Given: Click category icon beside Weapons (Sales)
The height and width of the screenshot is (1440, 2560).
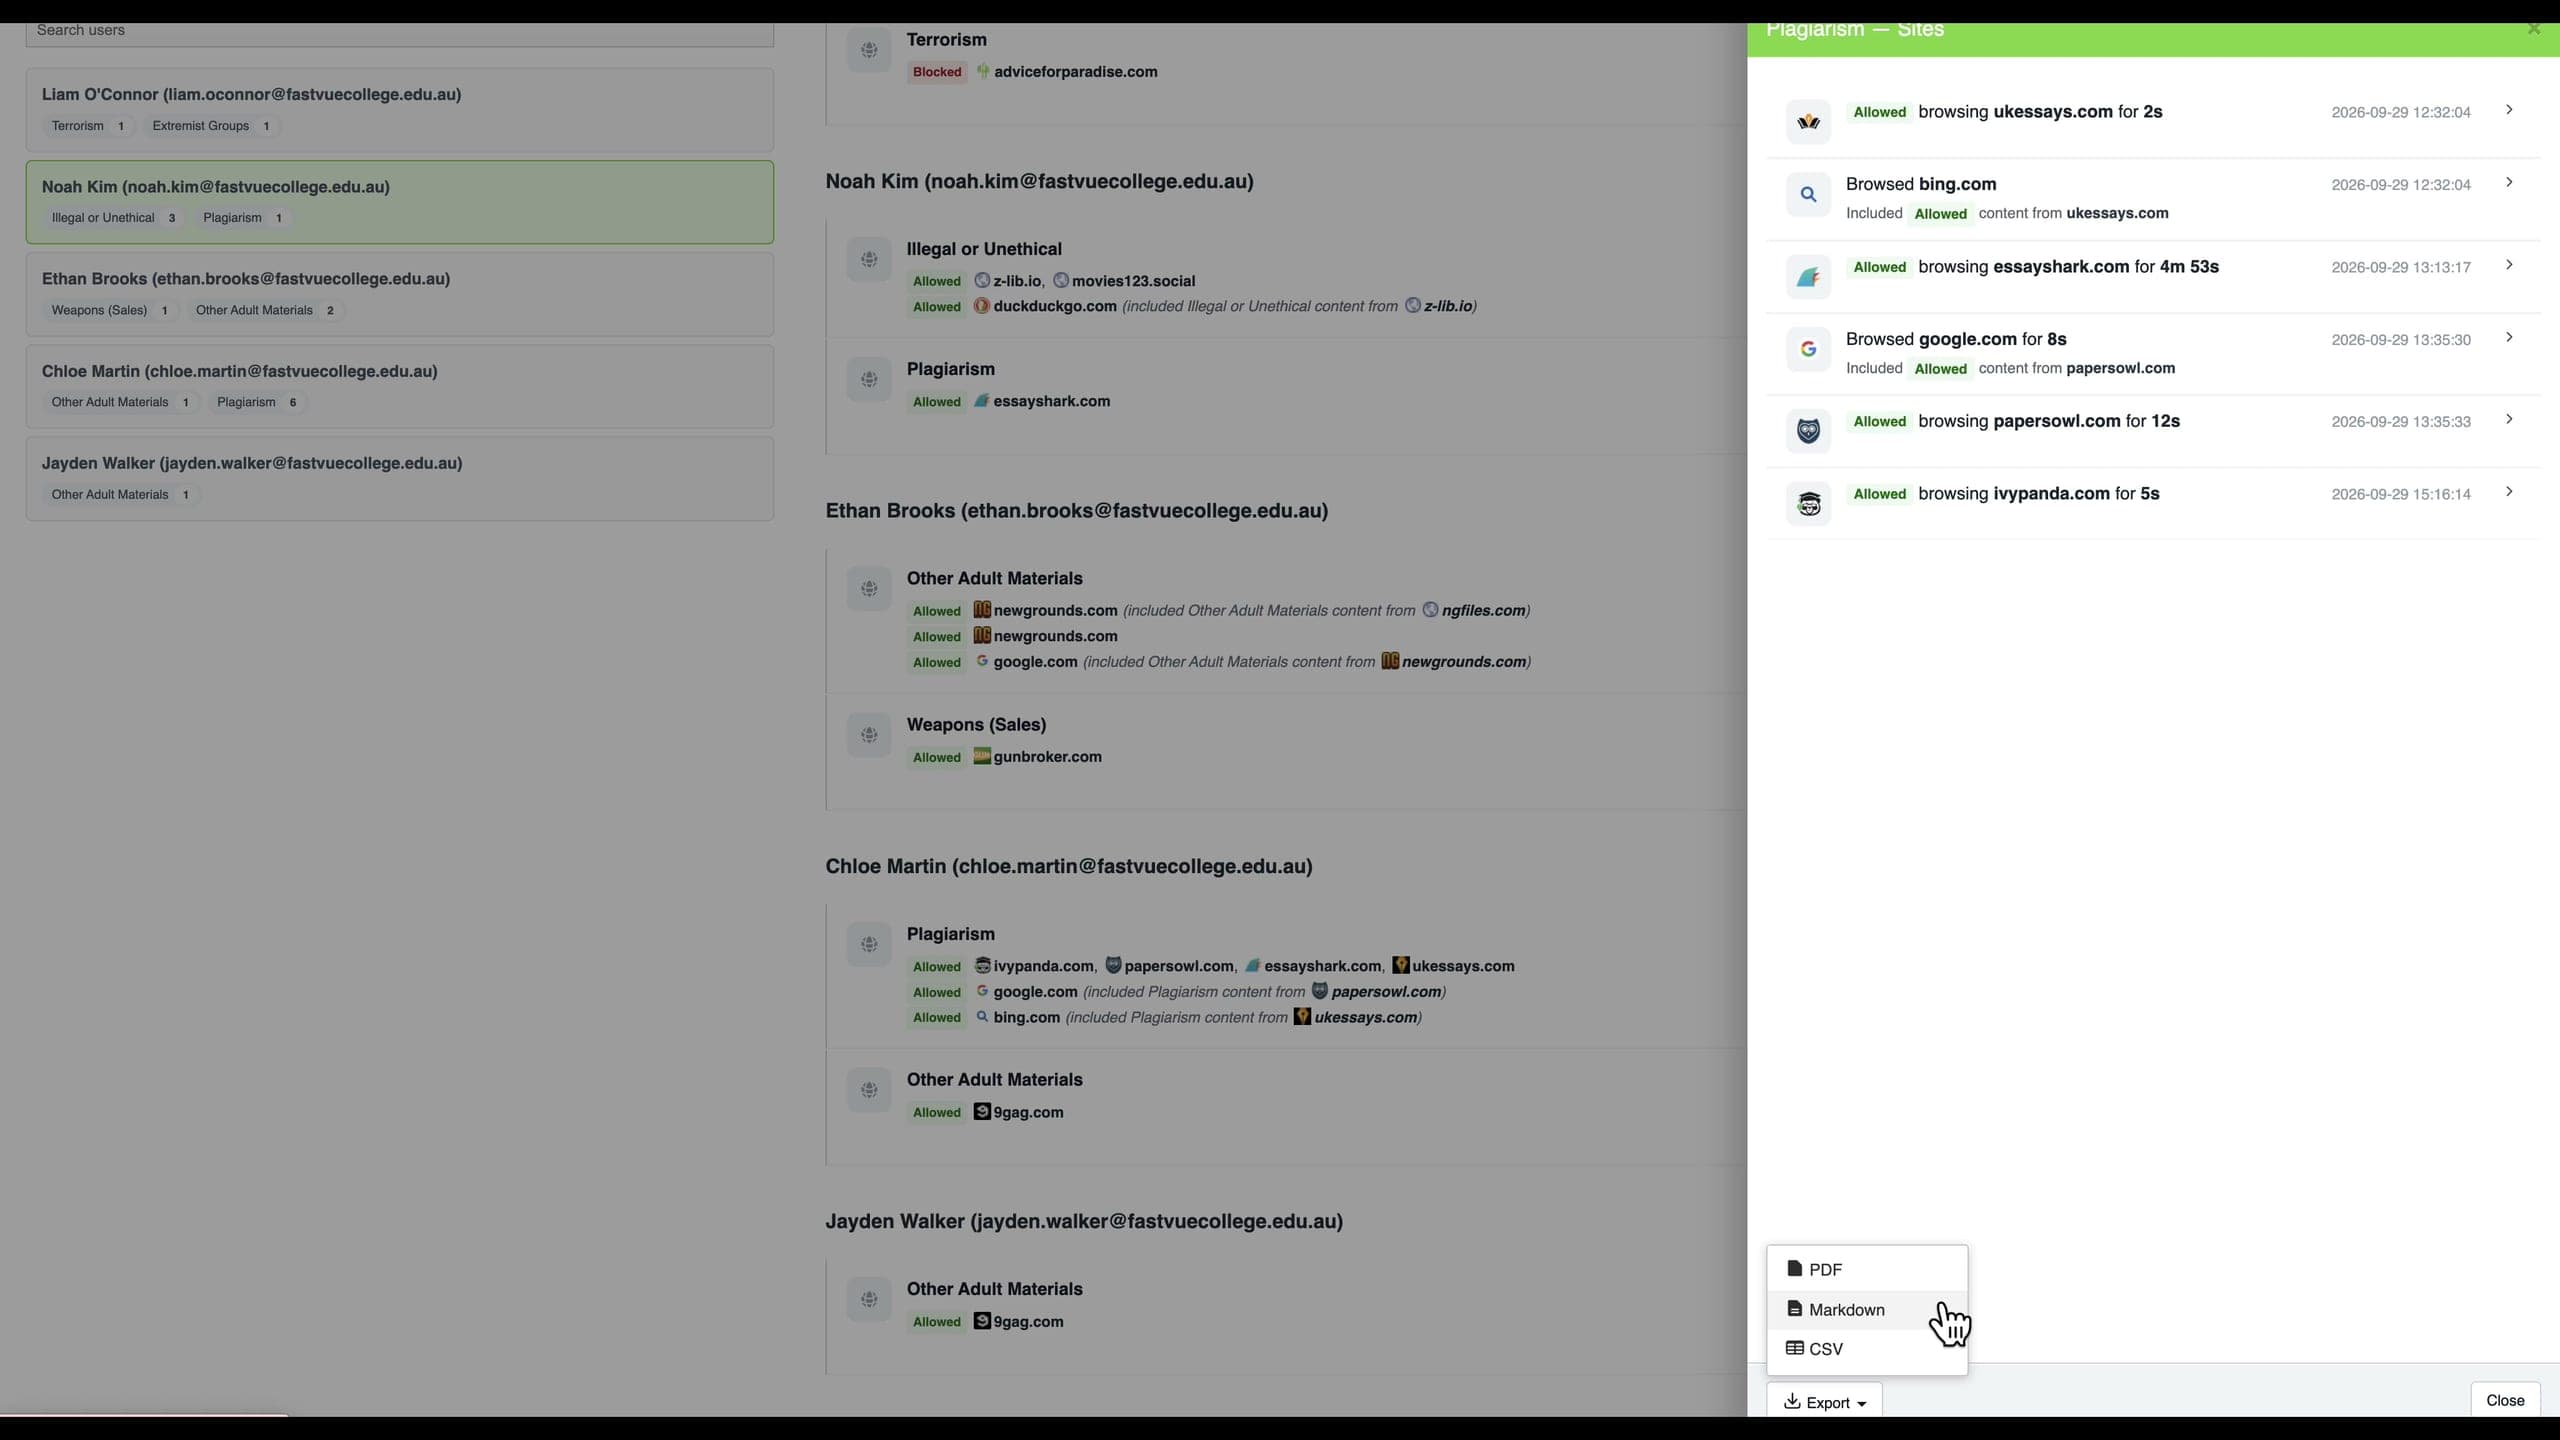Looking at the screenshot, I should (x=869, y=735).
